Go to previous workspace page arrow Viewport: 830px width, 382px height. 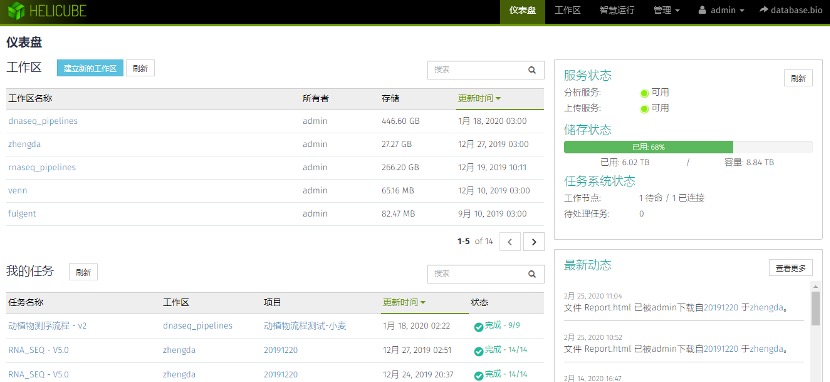pos(510,241)
